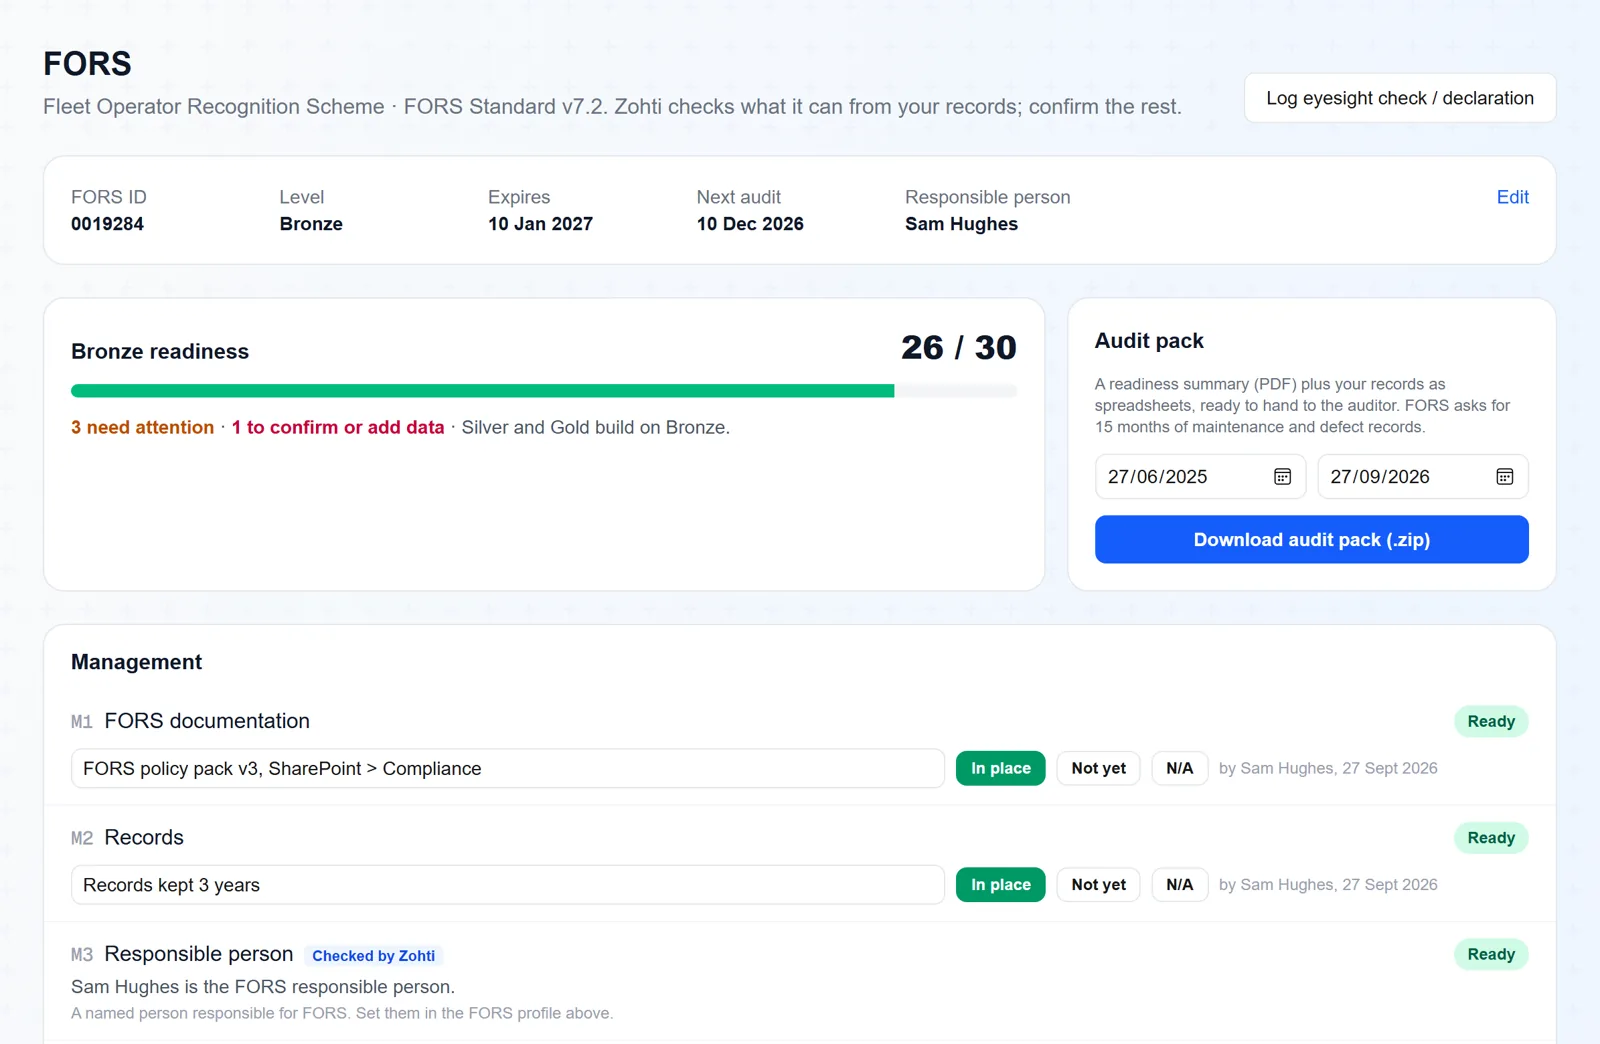The width and height of the screenshot is (1600, 1044).
Task: Click the Checked by Zohti badge
Action: [373, 956]
